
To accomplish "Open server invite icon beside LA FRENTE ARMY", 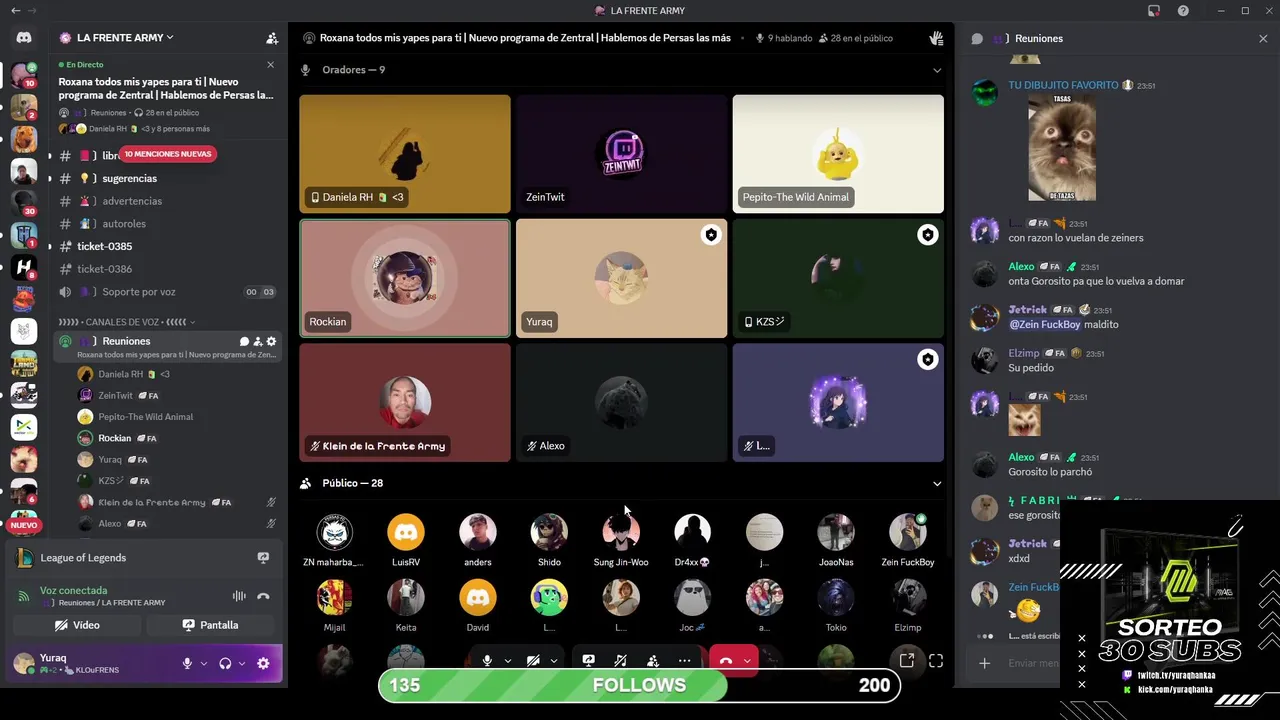I will pyautogui.click(x=272, y=38).
